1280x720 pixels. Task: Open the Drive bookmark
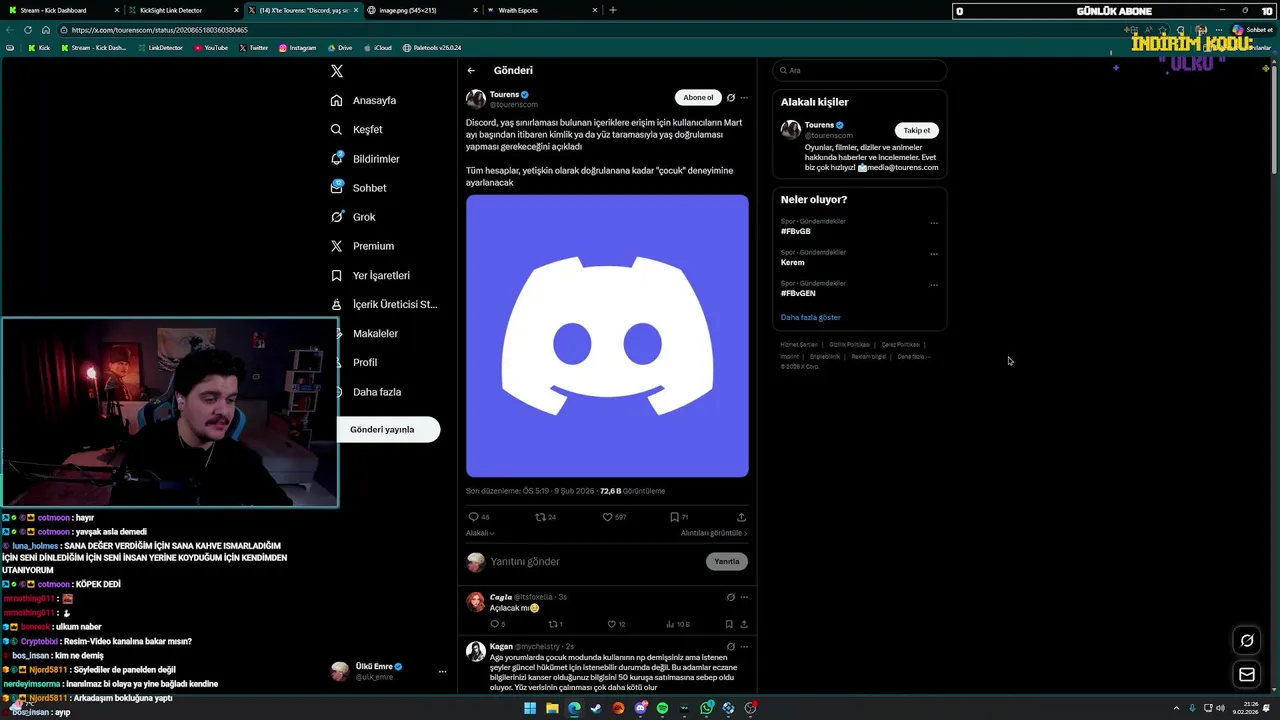click(340, 48)
